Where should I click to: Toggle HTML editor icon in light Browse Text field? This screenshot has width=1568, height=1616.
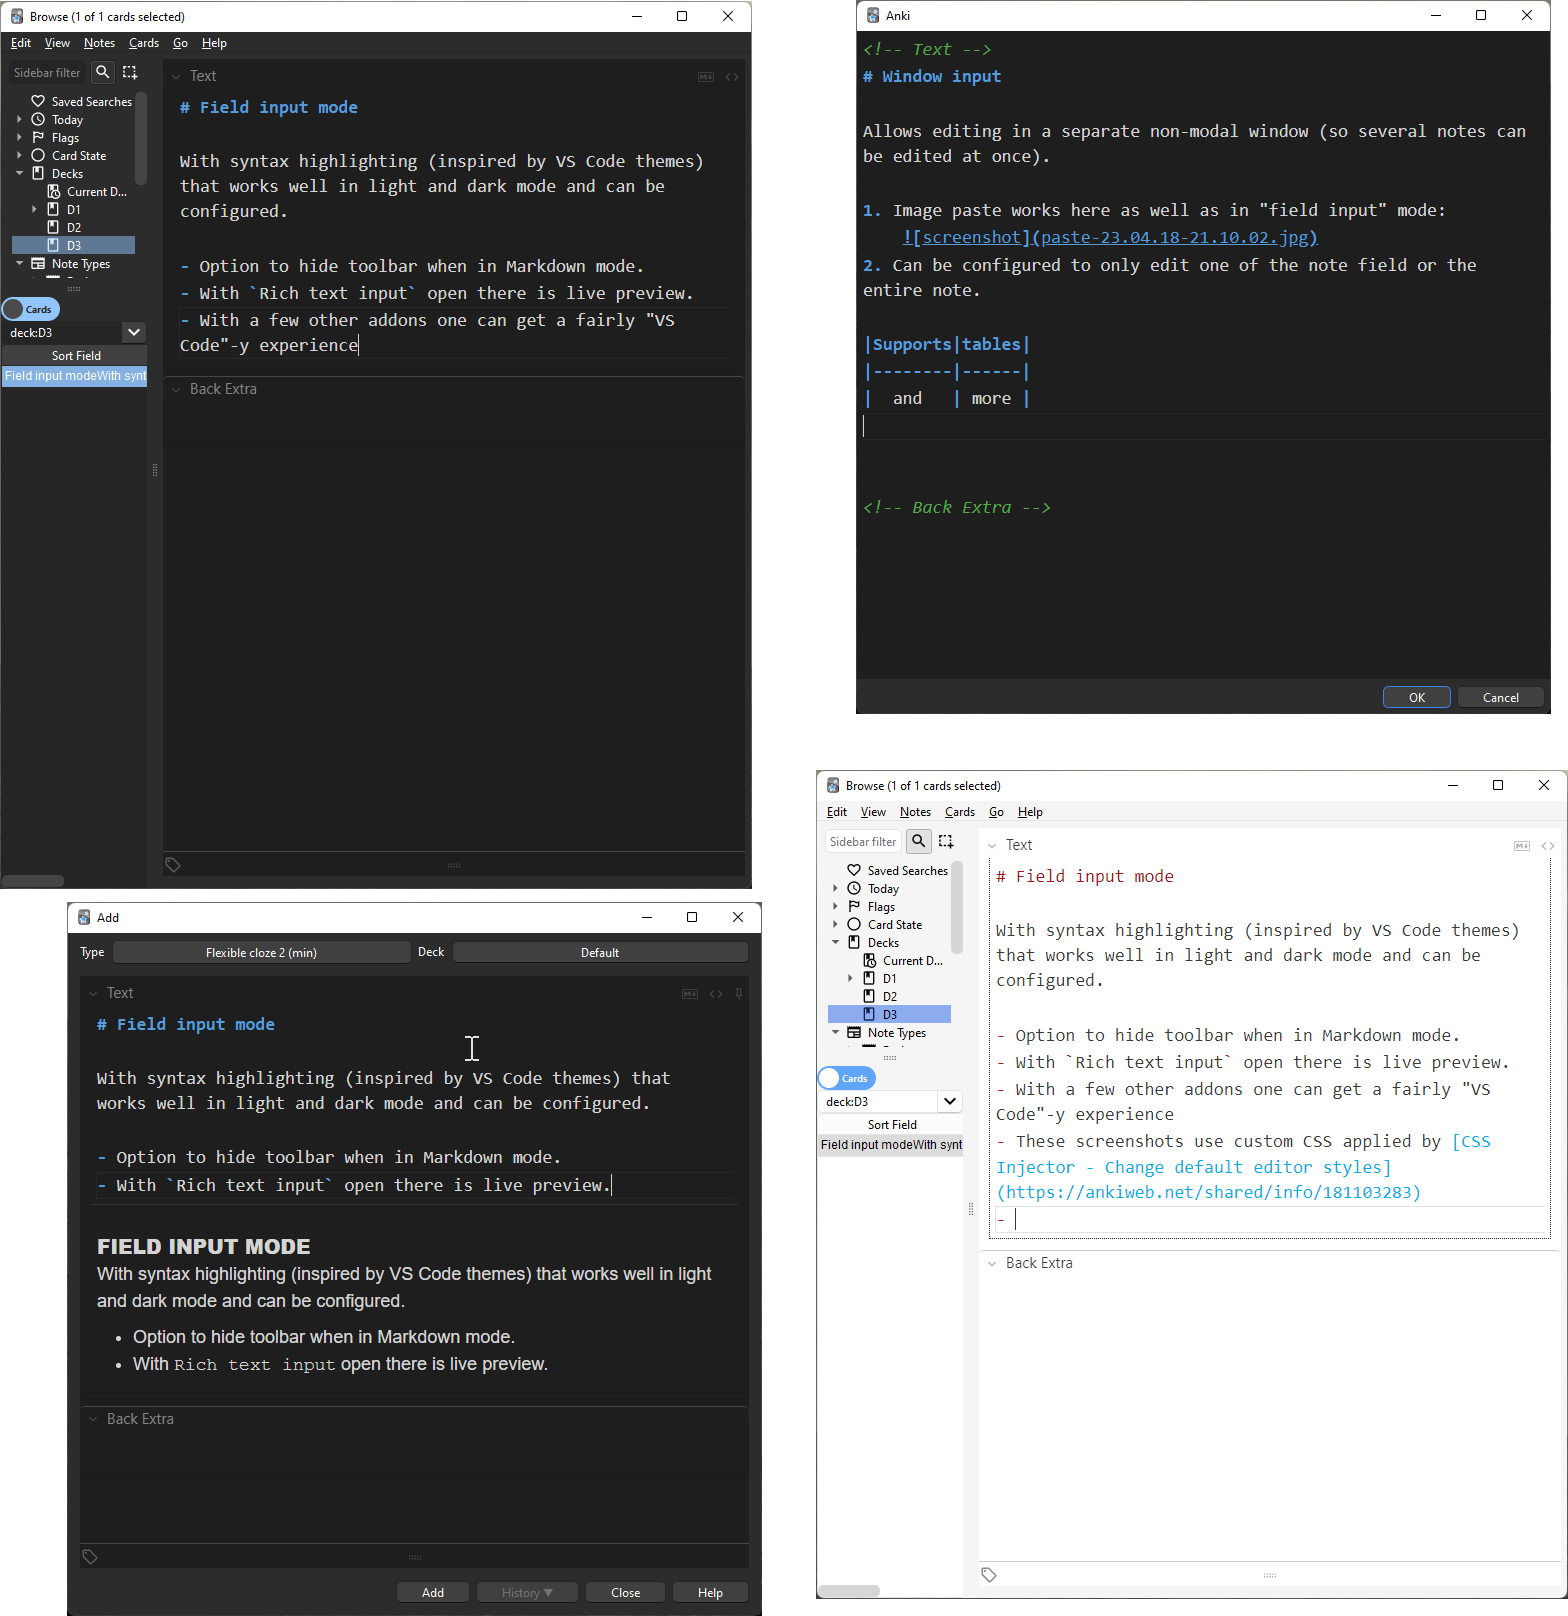[x=1548, y=846]
